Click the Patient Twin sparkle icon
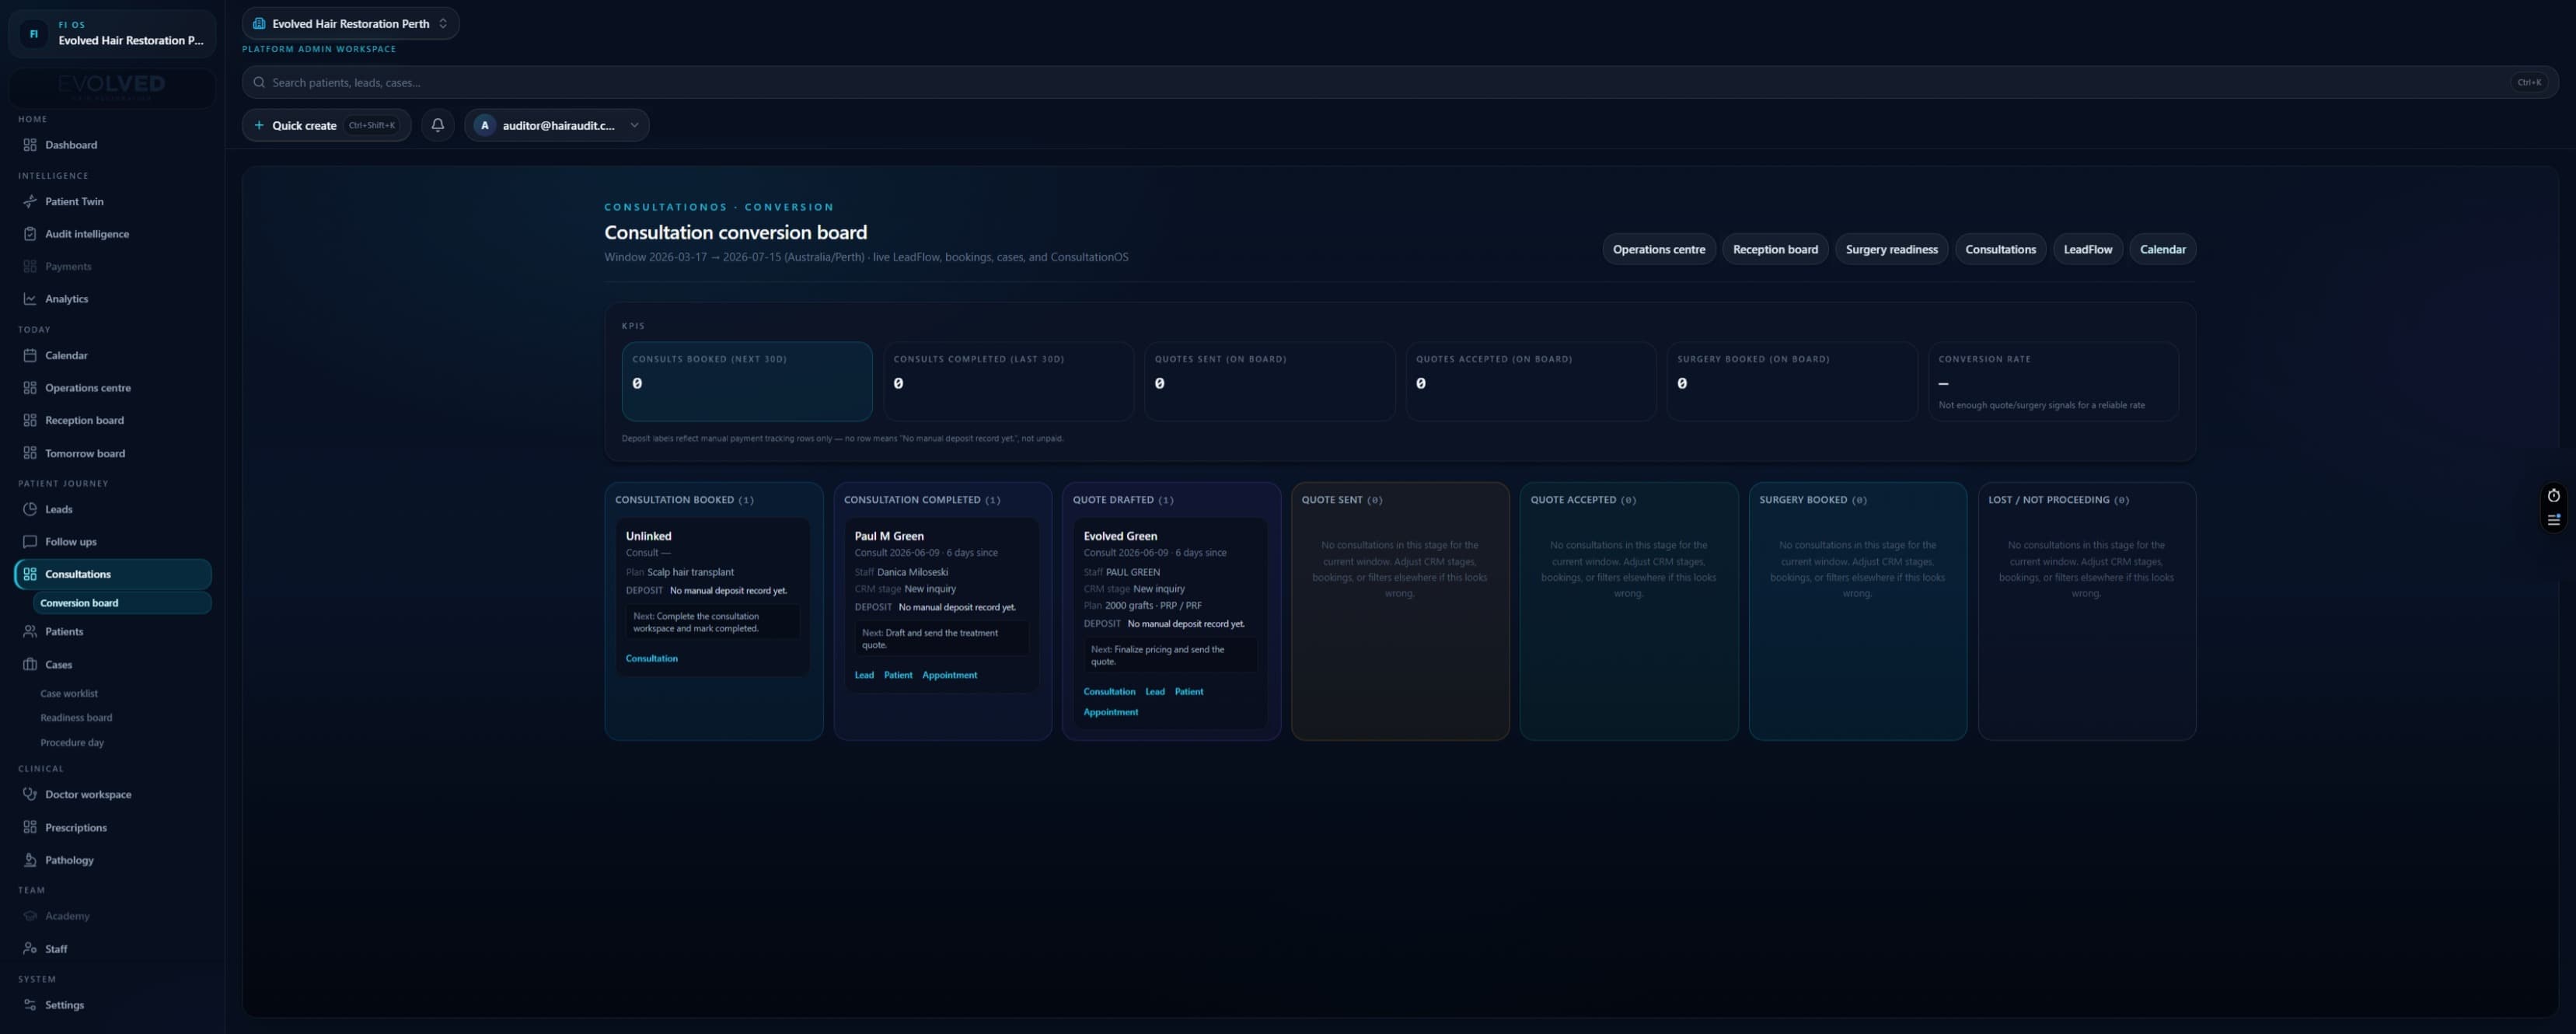The image size is (2576, 1034). (x=30, y=201)
